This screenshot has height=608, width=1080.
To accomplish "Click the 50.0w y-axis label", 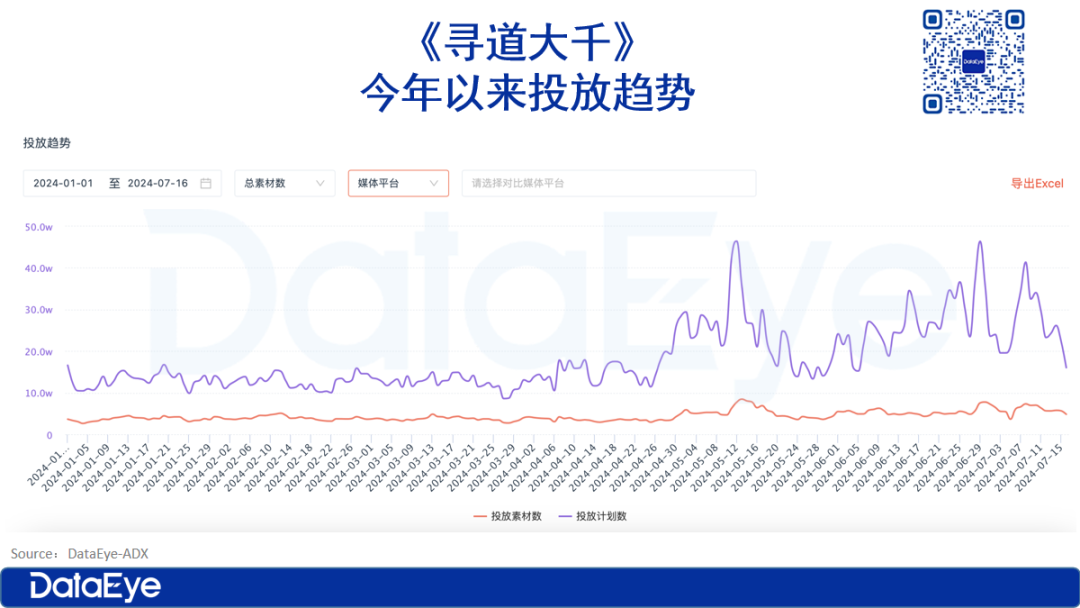I will [x=39, y=227].
